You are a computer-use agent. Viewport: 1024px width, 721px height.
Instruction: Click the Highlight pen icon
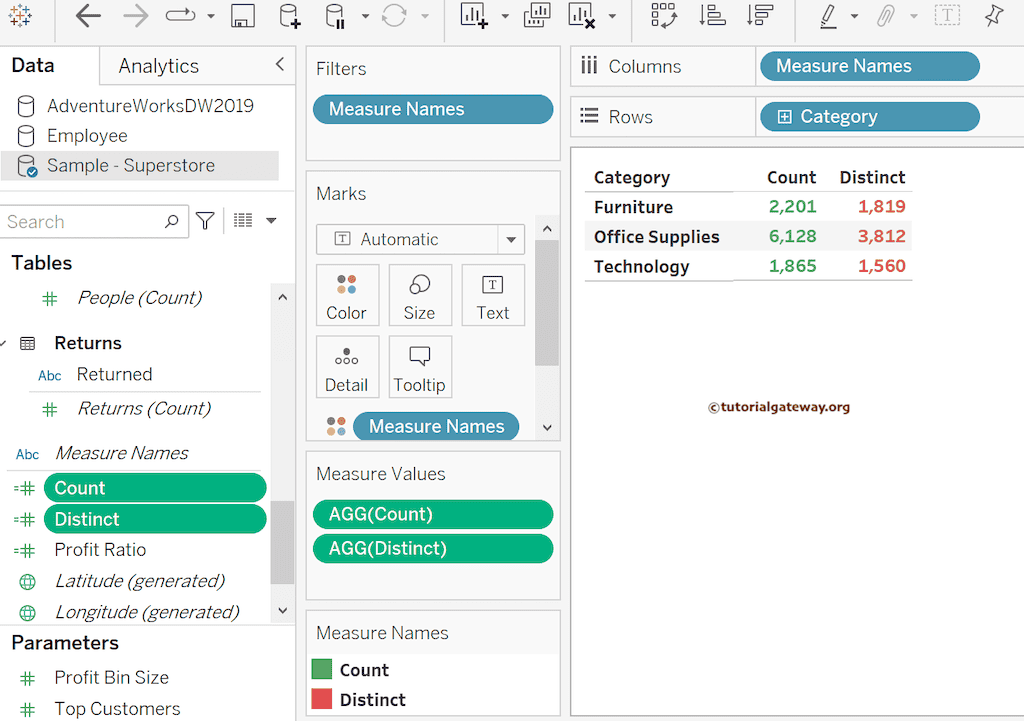(x=828, y=16)
